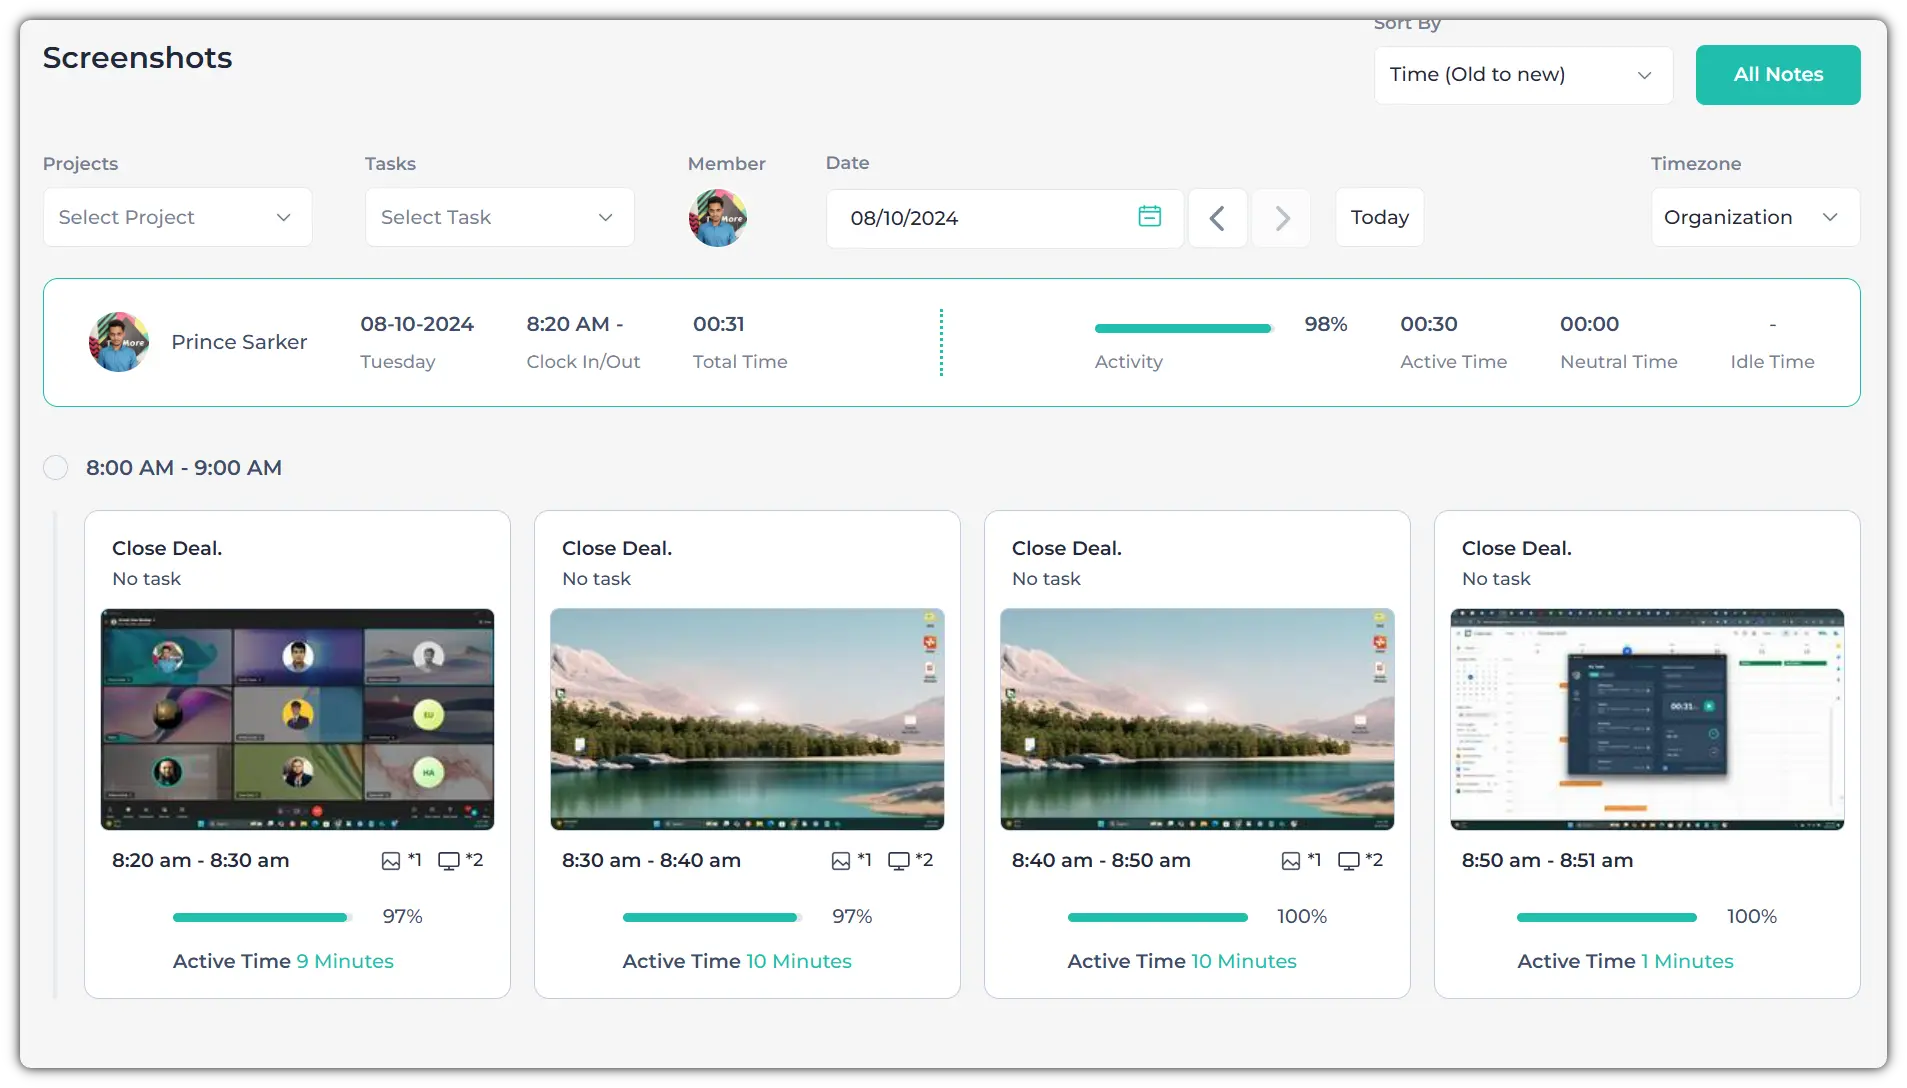Viewport: 1907px width, 1088px height.
Task: Click monitor icon on 8:40 am card
Action: 1349,861
